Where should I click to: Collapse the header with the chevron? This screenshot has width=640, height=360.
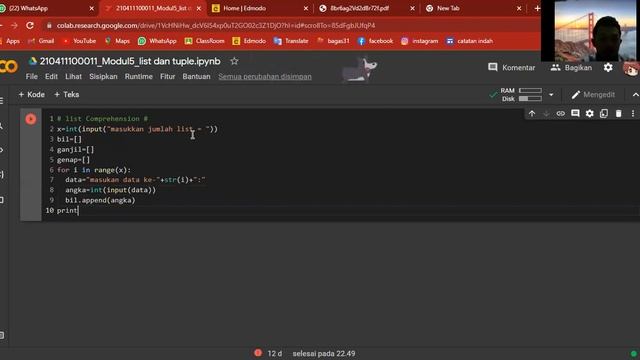635,95
